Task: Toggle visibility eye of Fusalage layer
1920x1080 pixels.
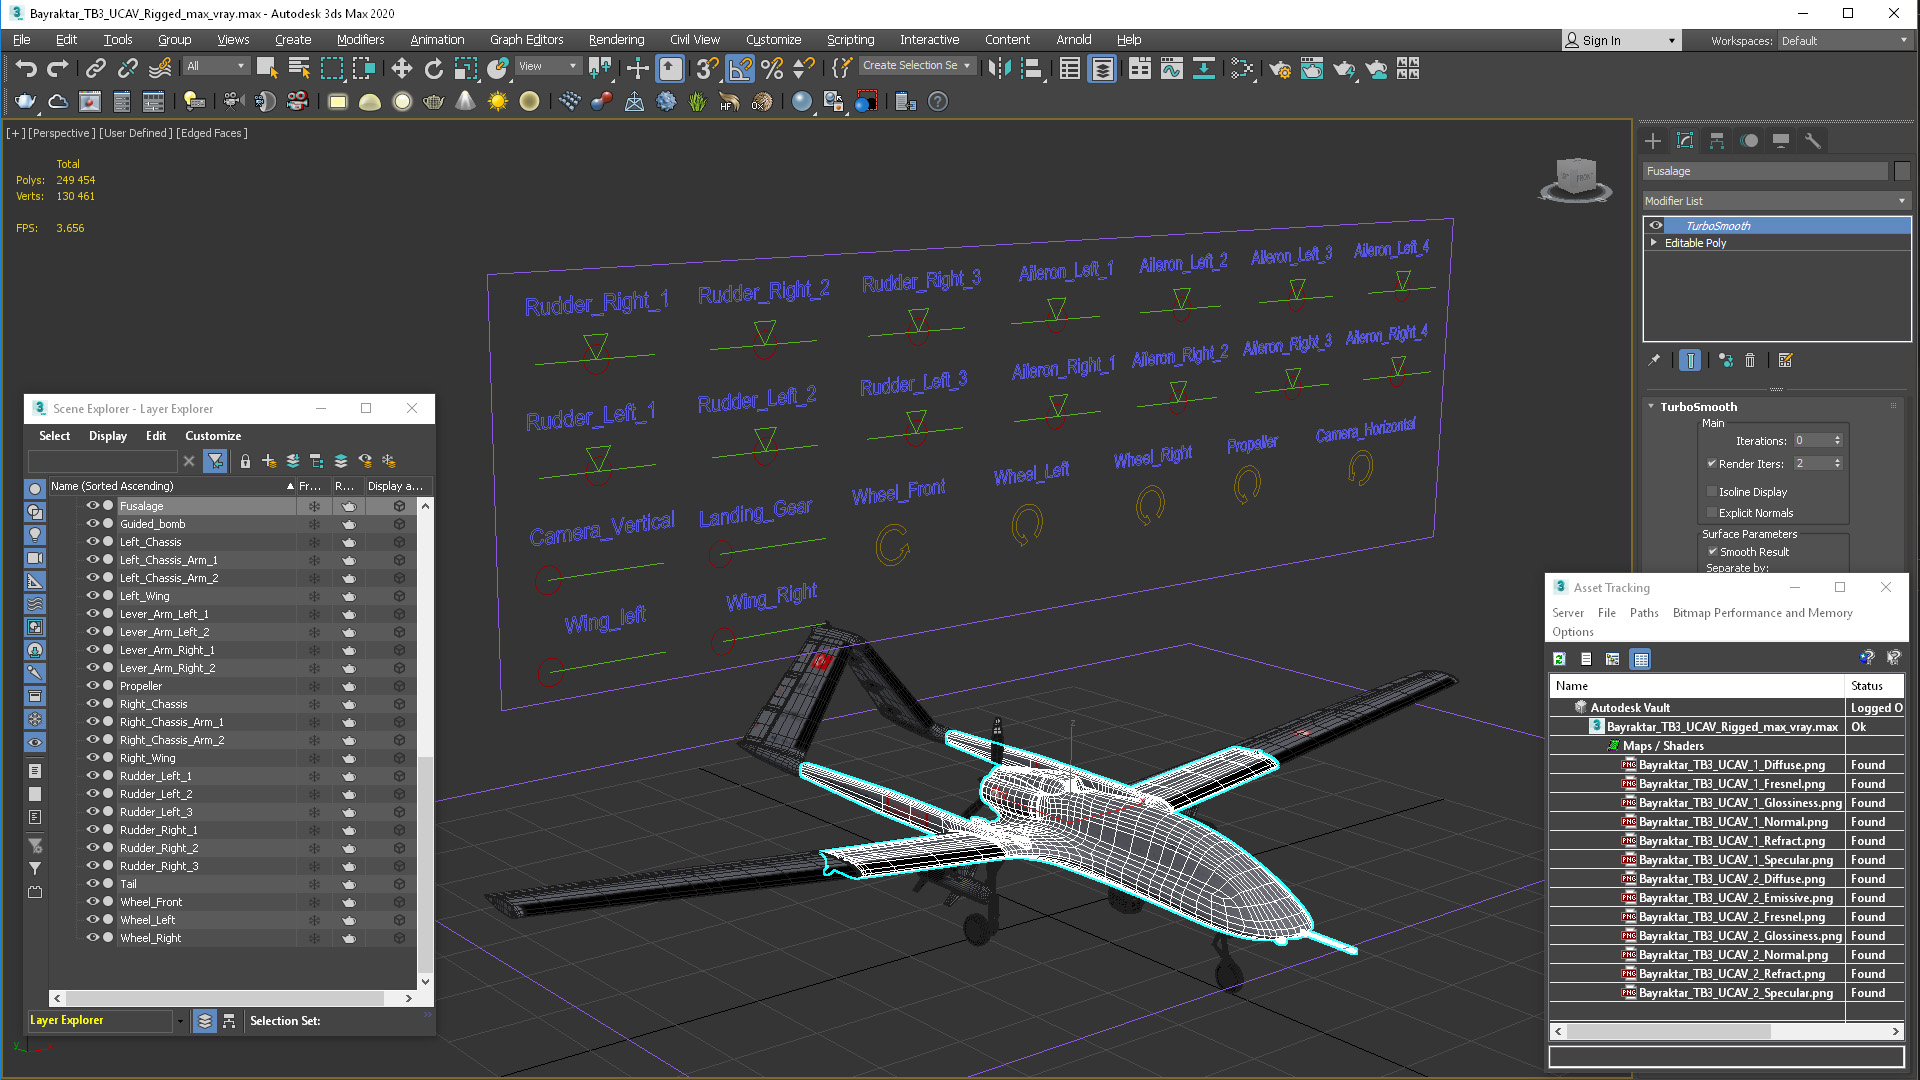Action: point(93,506)
